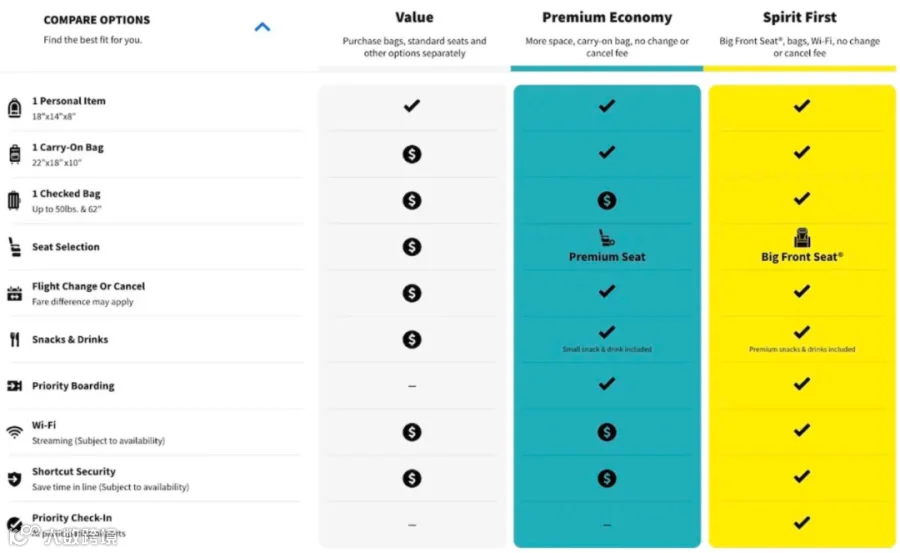Image resolution: width=900 pixels, height=553 pixels.
Task: Click Premium Economy priority boarding checkmark
Action: click(x=607, y=384)
